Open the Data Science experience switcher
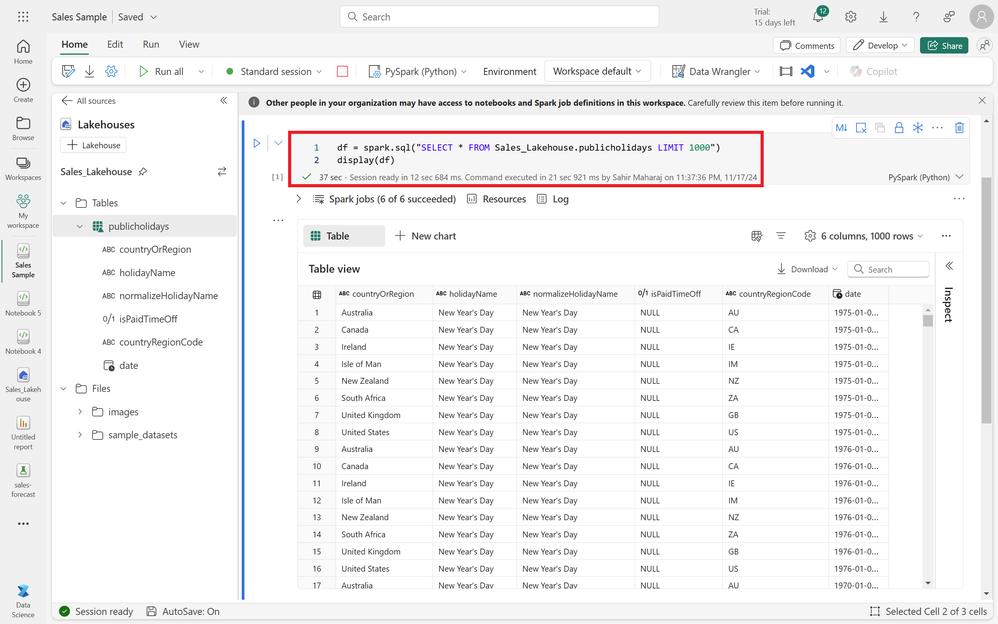Screen dimensions: 998x624 (23, 600)
